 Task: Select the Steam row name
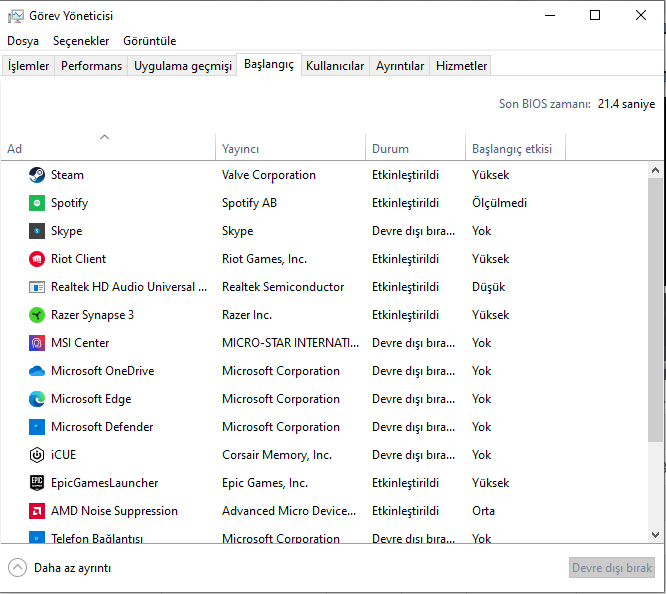click(x=67, y=175)
